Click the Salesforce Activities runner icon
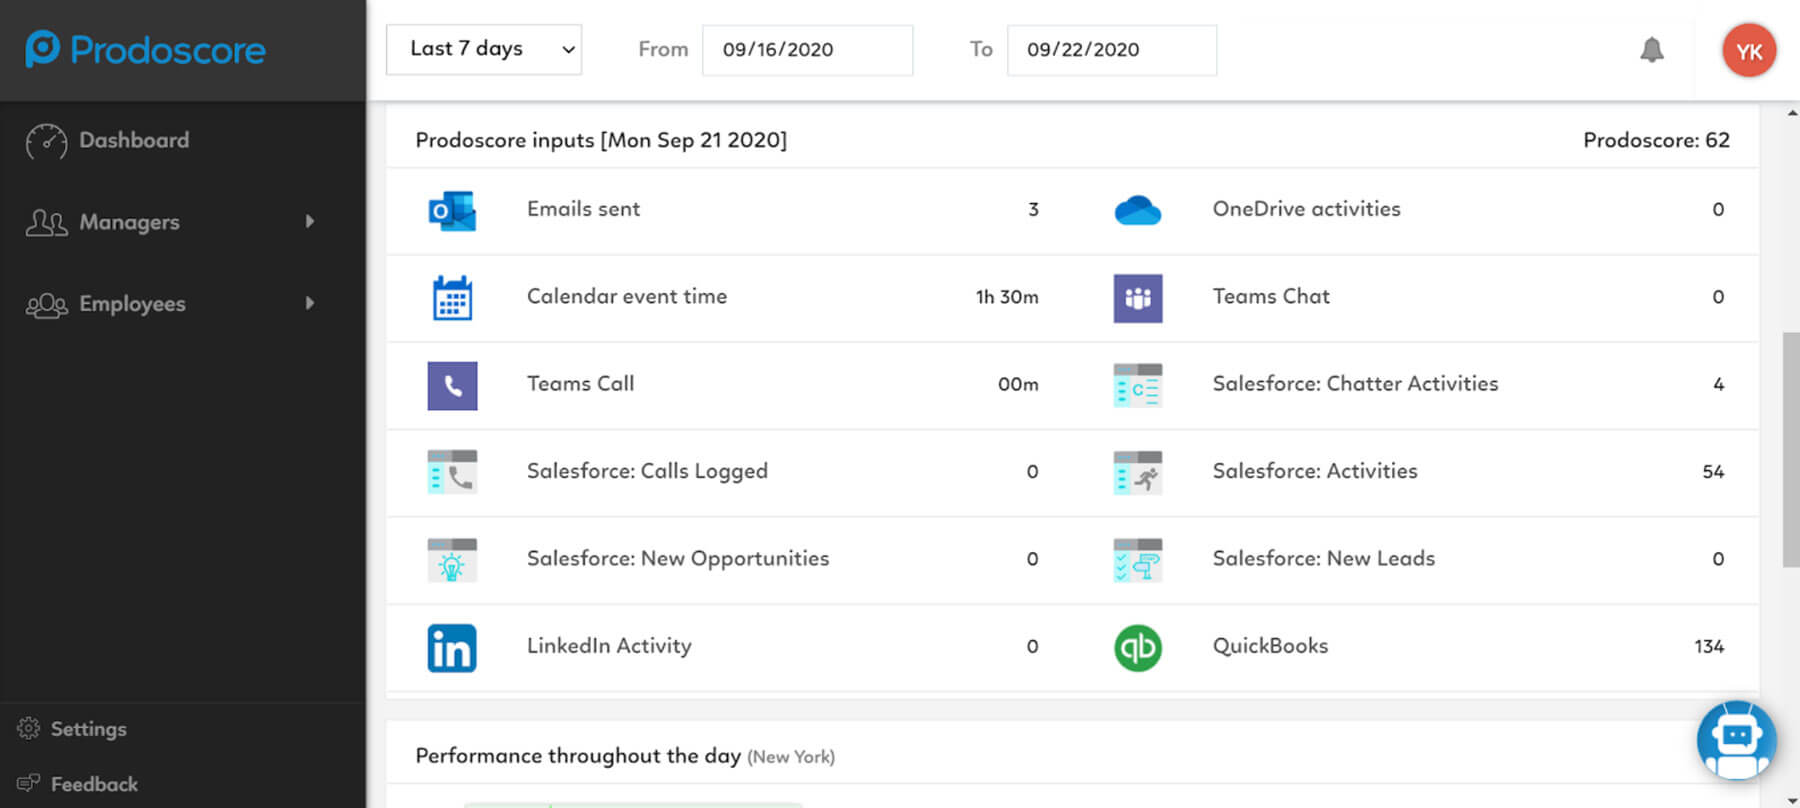 [1138, 472]
